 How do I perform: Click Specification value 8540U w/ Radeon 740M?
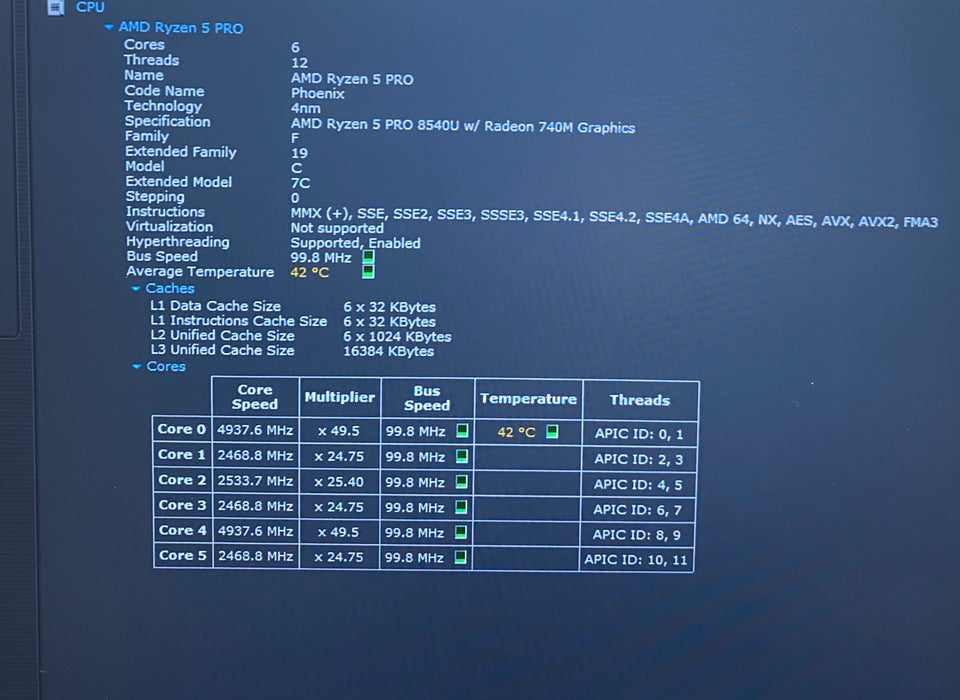[462, 126]
